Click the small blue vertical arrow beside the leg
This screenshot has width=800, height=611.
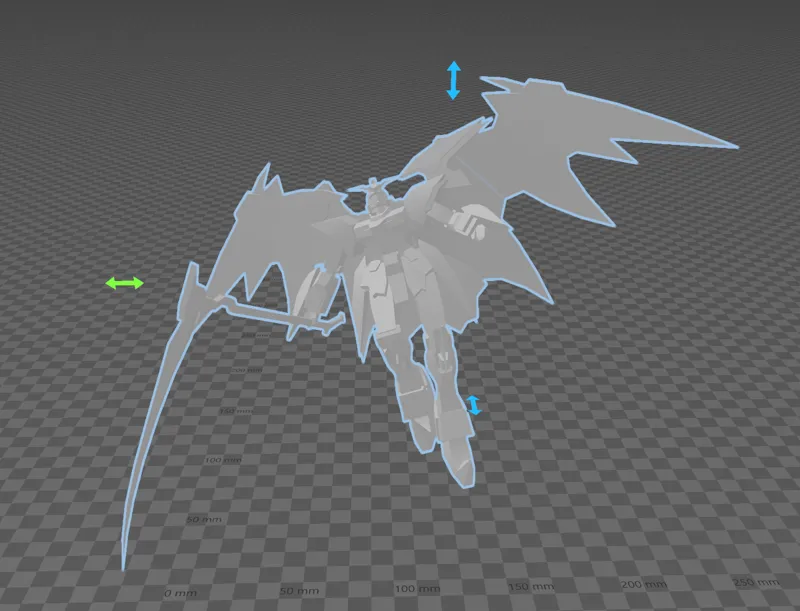(474, 405)
